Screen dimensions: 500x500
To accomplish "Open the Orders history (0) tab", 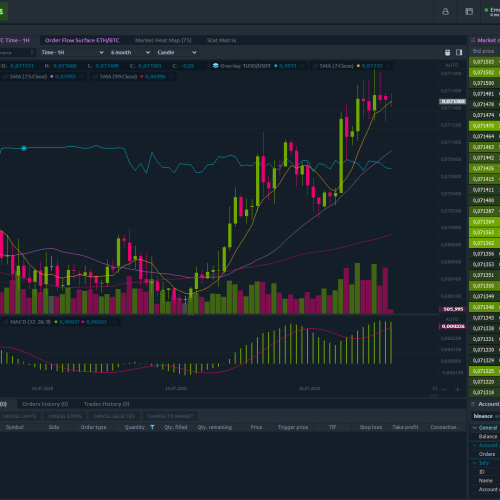I will point(45,404).
